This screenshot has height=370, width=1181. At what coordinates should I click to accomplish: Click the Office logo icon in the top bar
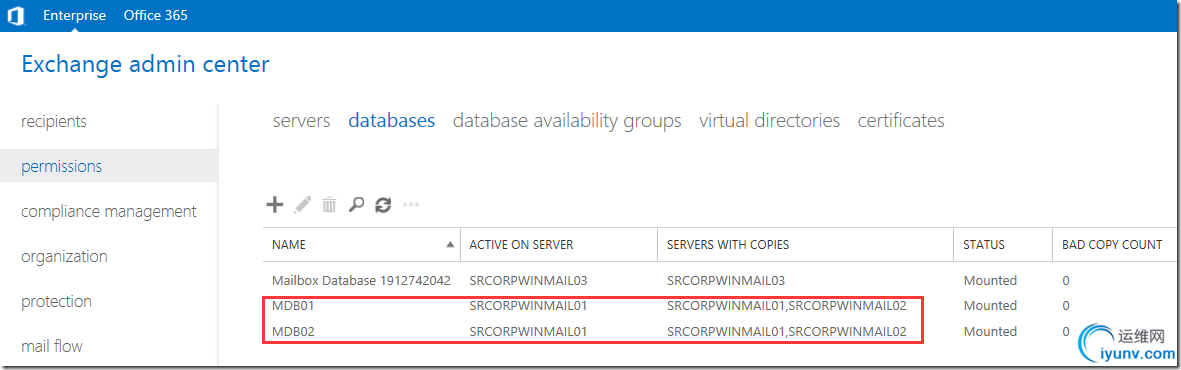pyautogui.click(x=16, y=15)
